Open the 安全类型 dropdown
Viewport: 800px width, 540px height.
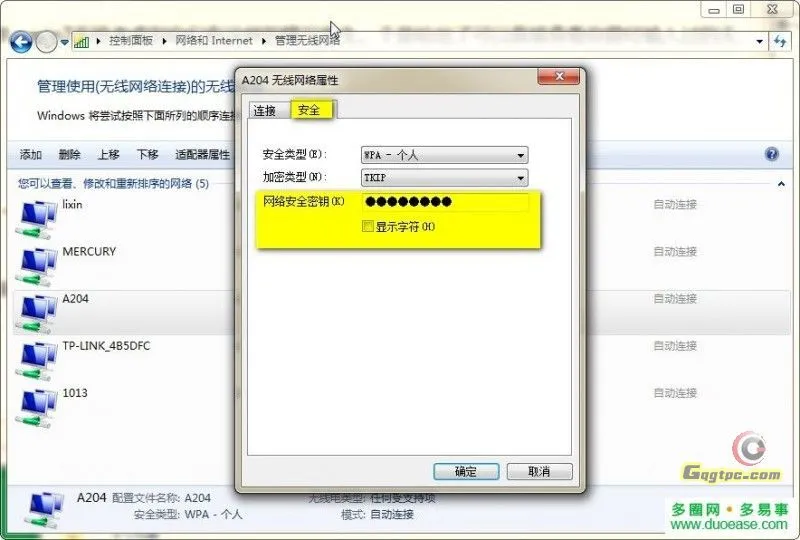point(444,155)
